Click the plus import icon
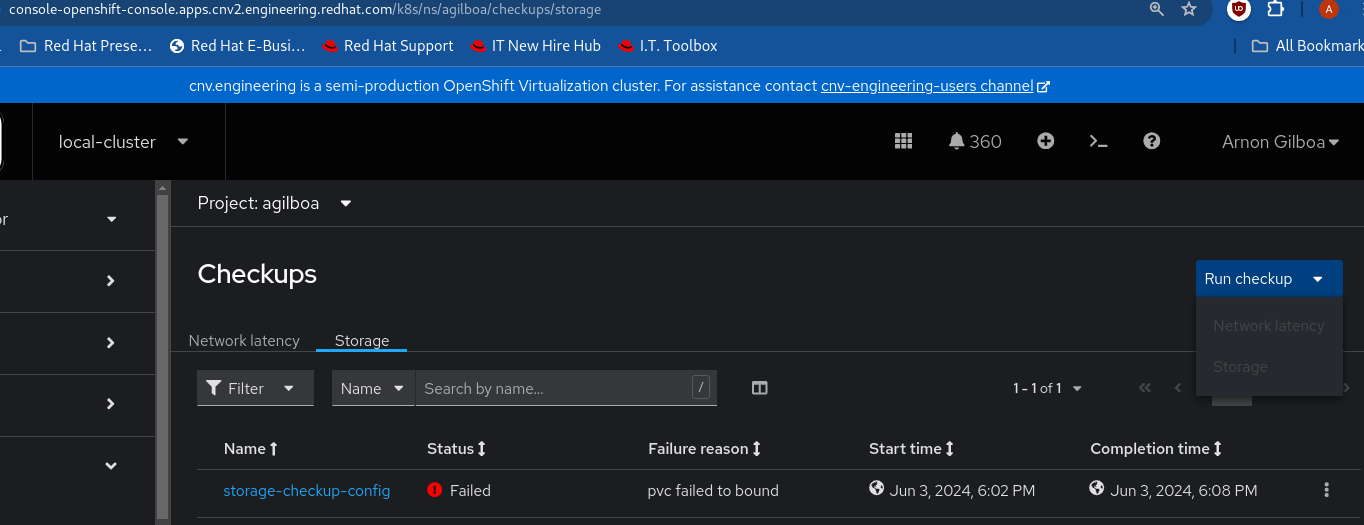Image resolution: width=1364 pixels, height=525 pixels. tap(1045, 142)
